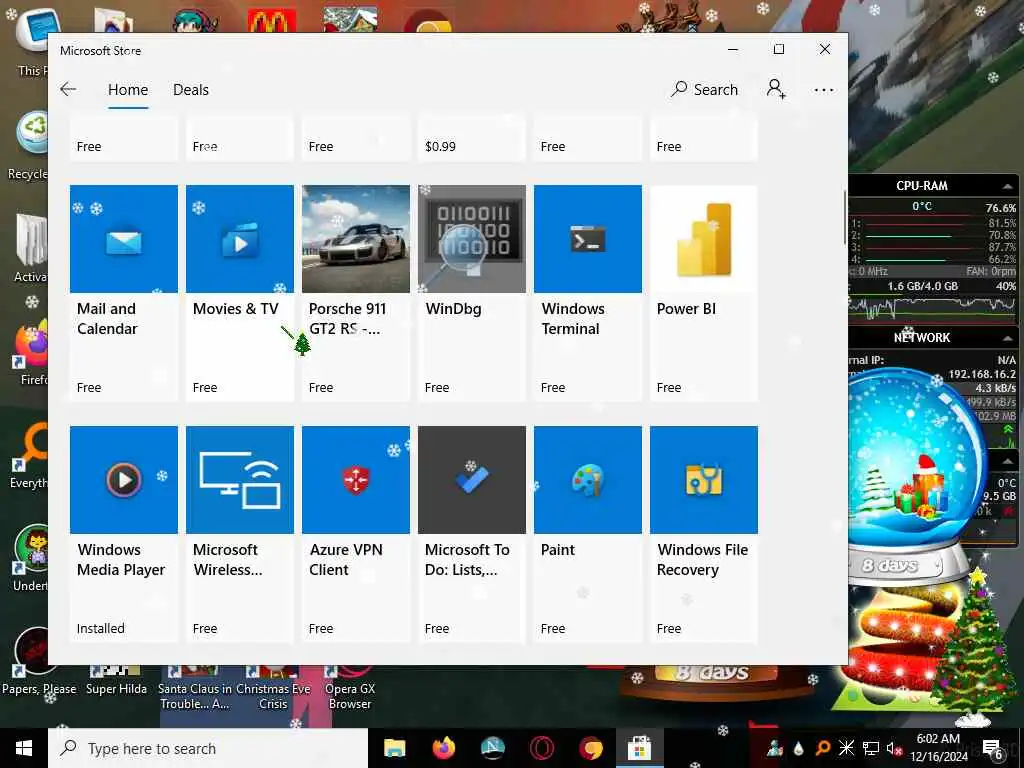The width and height of the screenshot is (1024, 768).
Task: Collapse the NETWORK gadget panel
Action: (x=1008, y=338)
